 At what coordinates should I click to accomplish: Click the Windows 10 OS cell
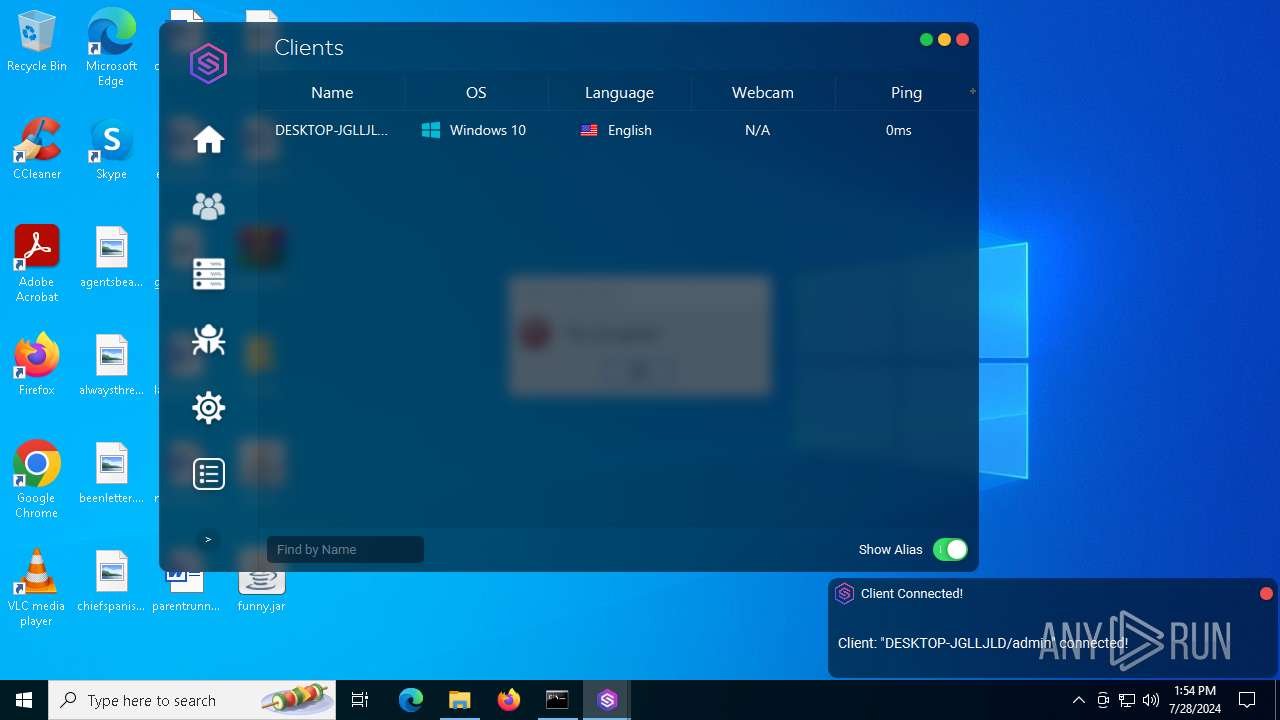tap(474, 130)
